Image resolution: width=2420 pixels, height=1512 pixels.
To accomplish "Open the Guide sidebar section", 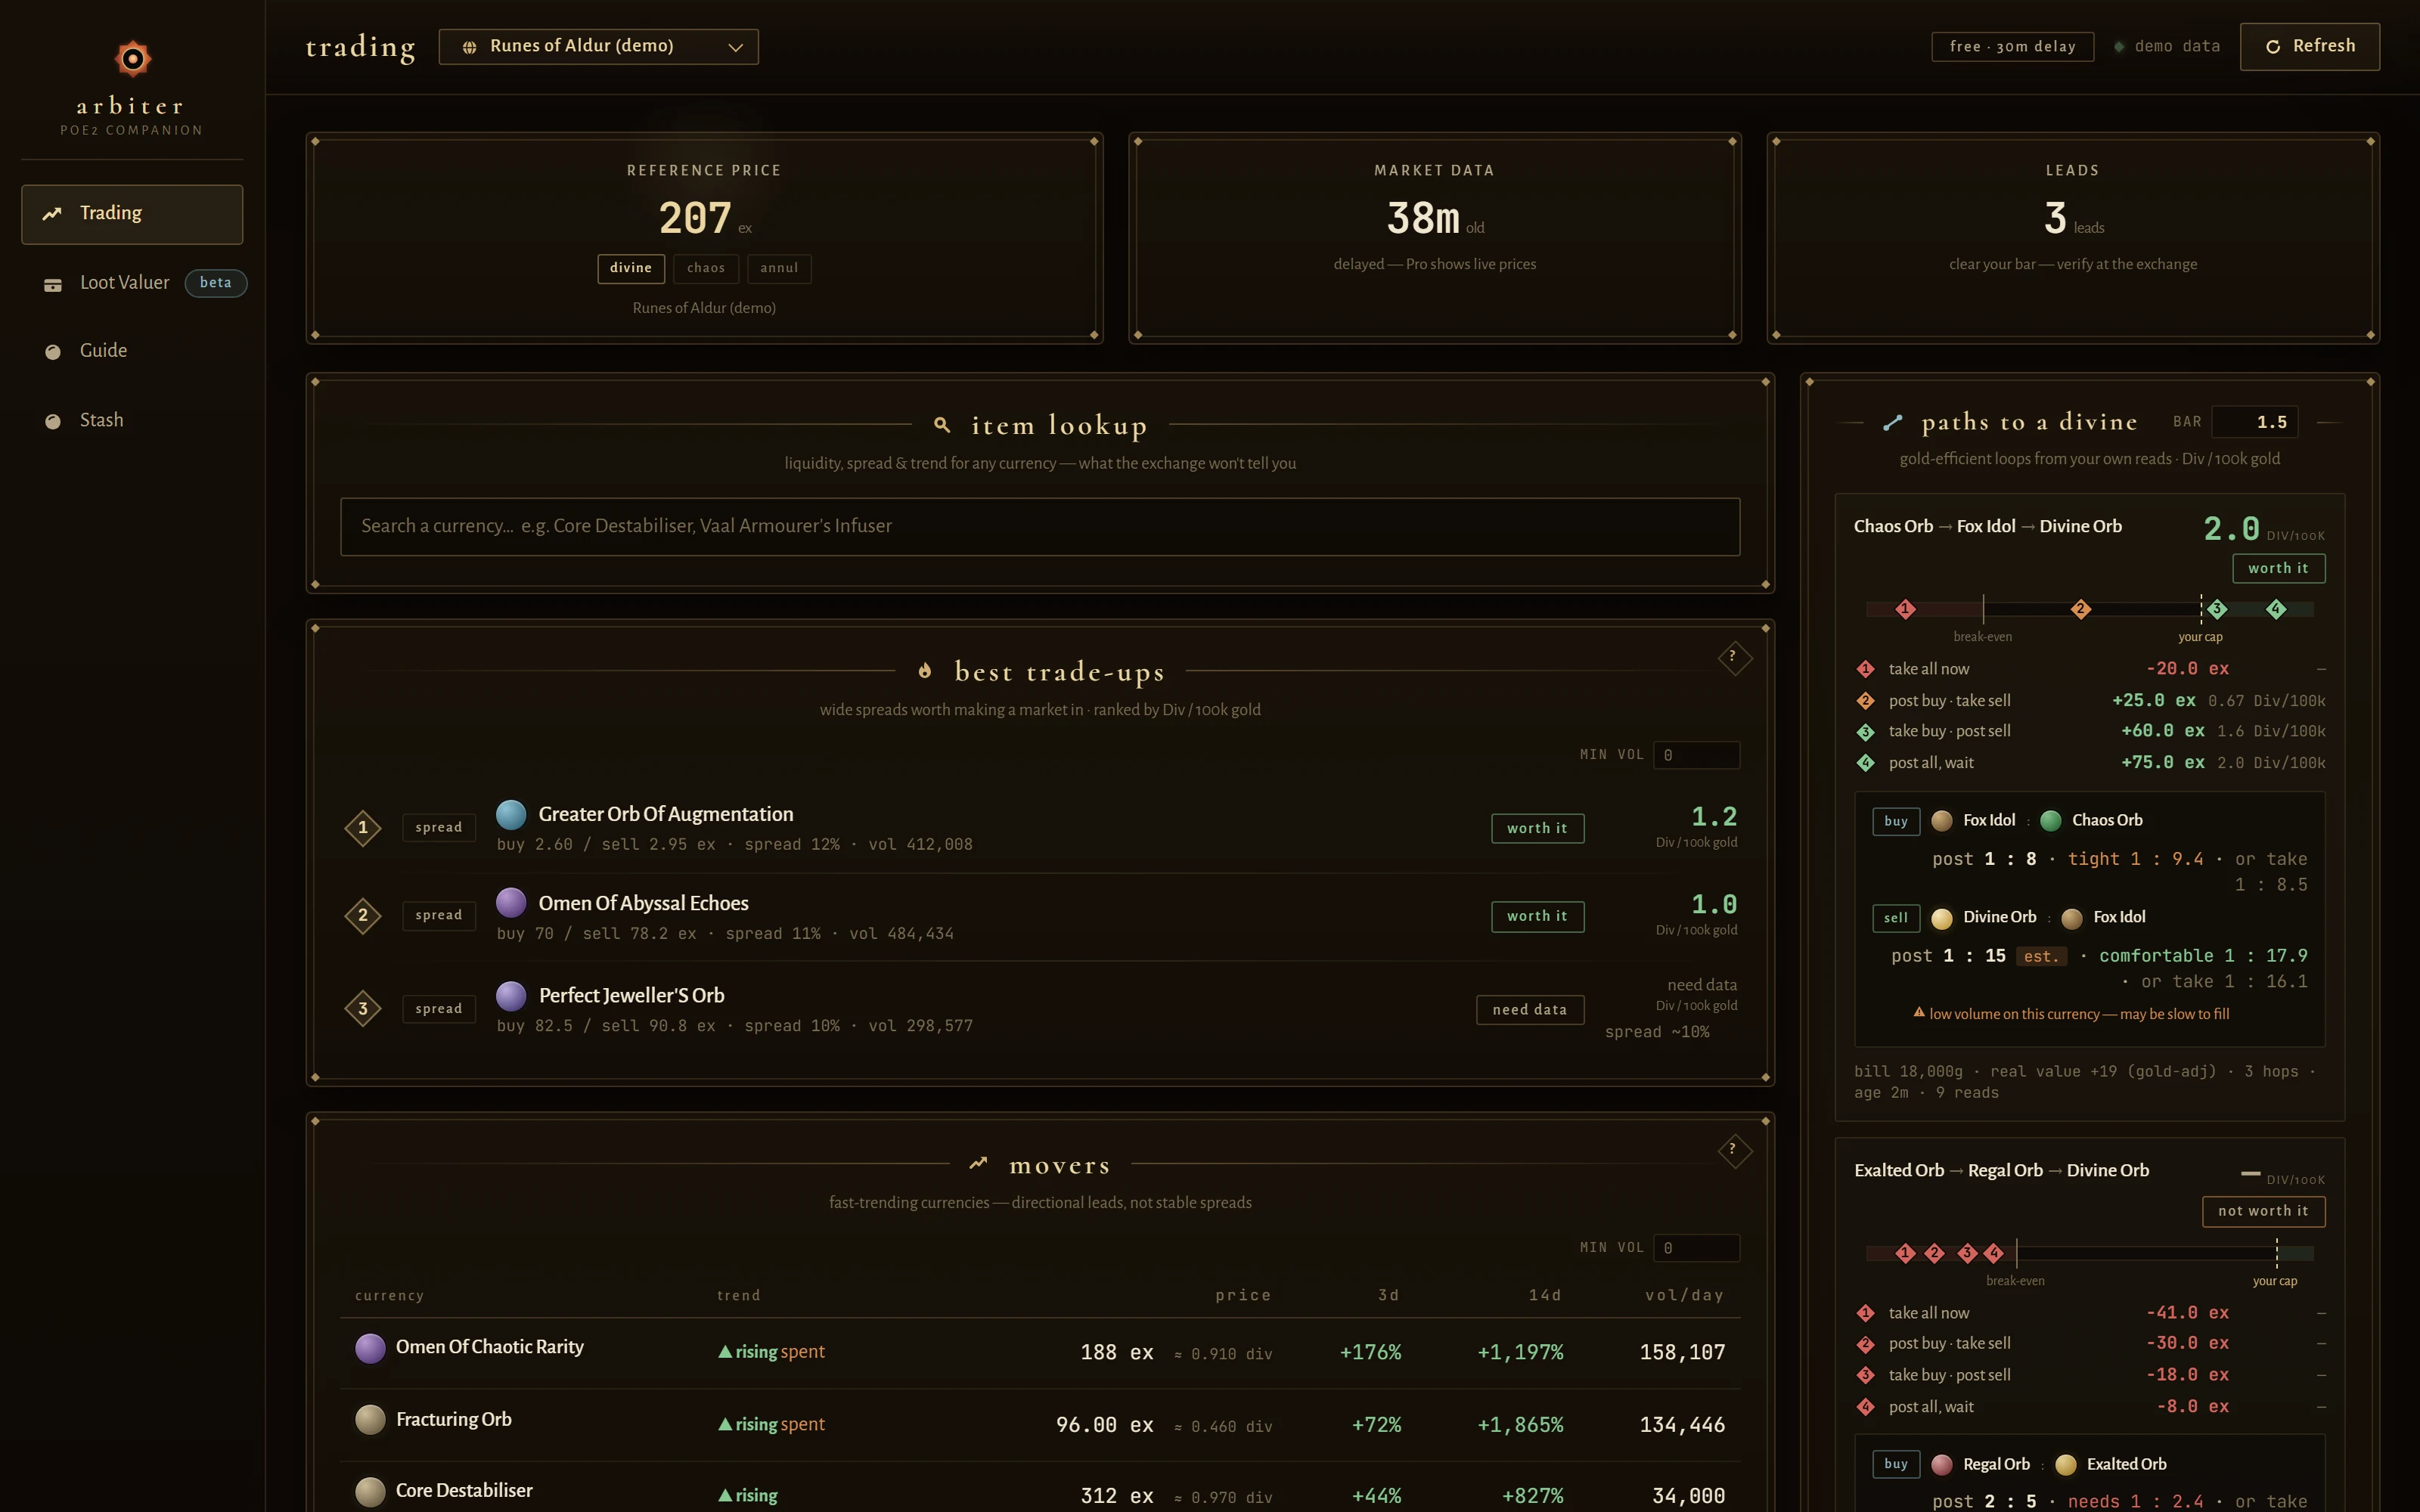I will pyautogui.click(x=132, y=351).
